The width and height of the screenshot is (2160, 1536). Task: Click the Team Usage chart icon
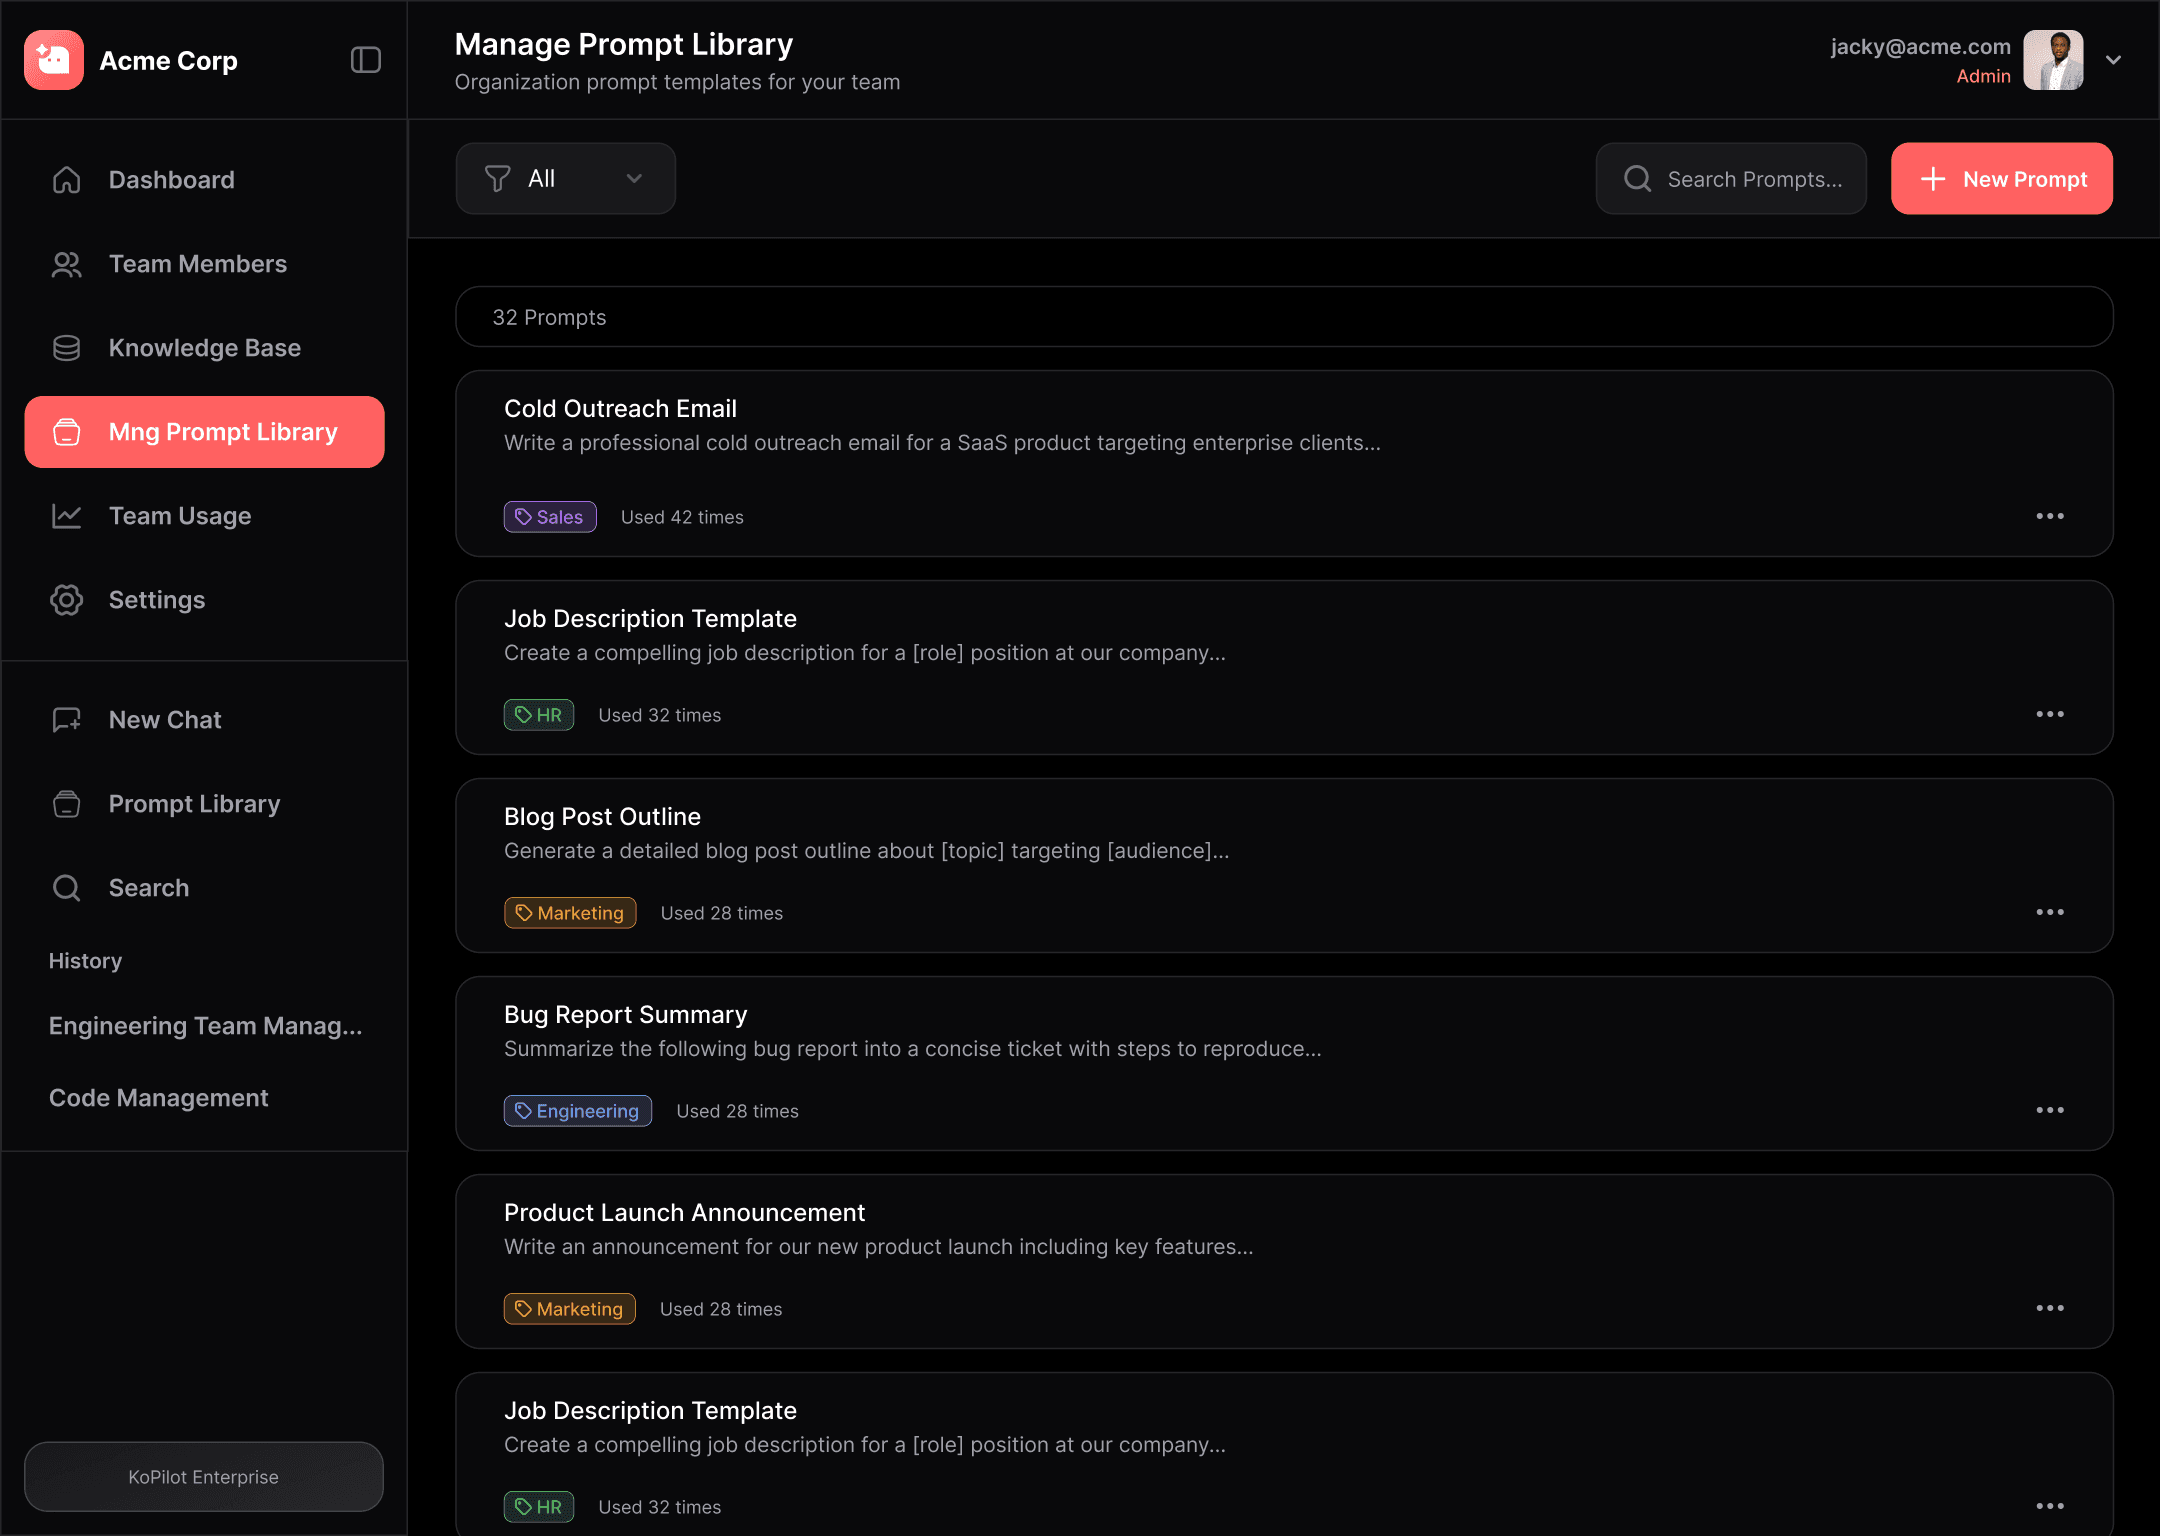click(67, 516)
